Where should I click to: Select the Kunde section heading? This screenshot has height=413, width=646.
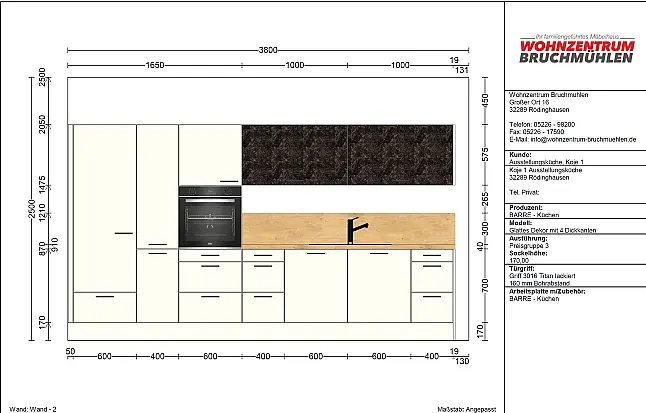(x=521, y=155)
